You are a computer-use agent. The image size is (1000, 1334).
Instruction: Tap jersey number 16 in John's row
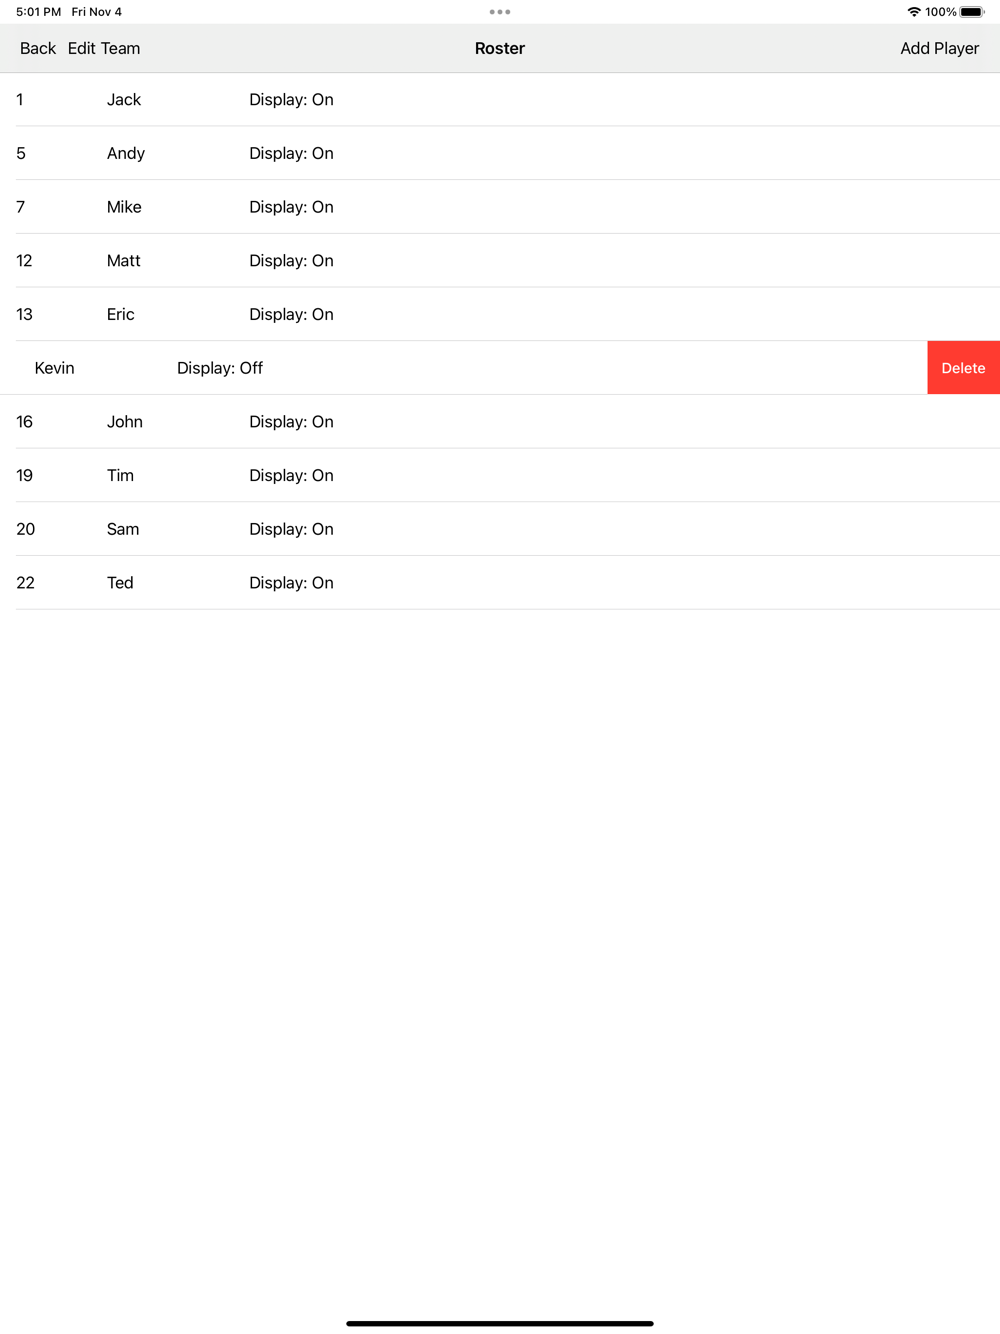[x=24, y=422]
